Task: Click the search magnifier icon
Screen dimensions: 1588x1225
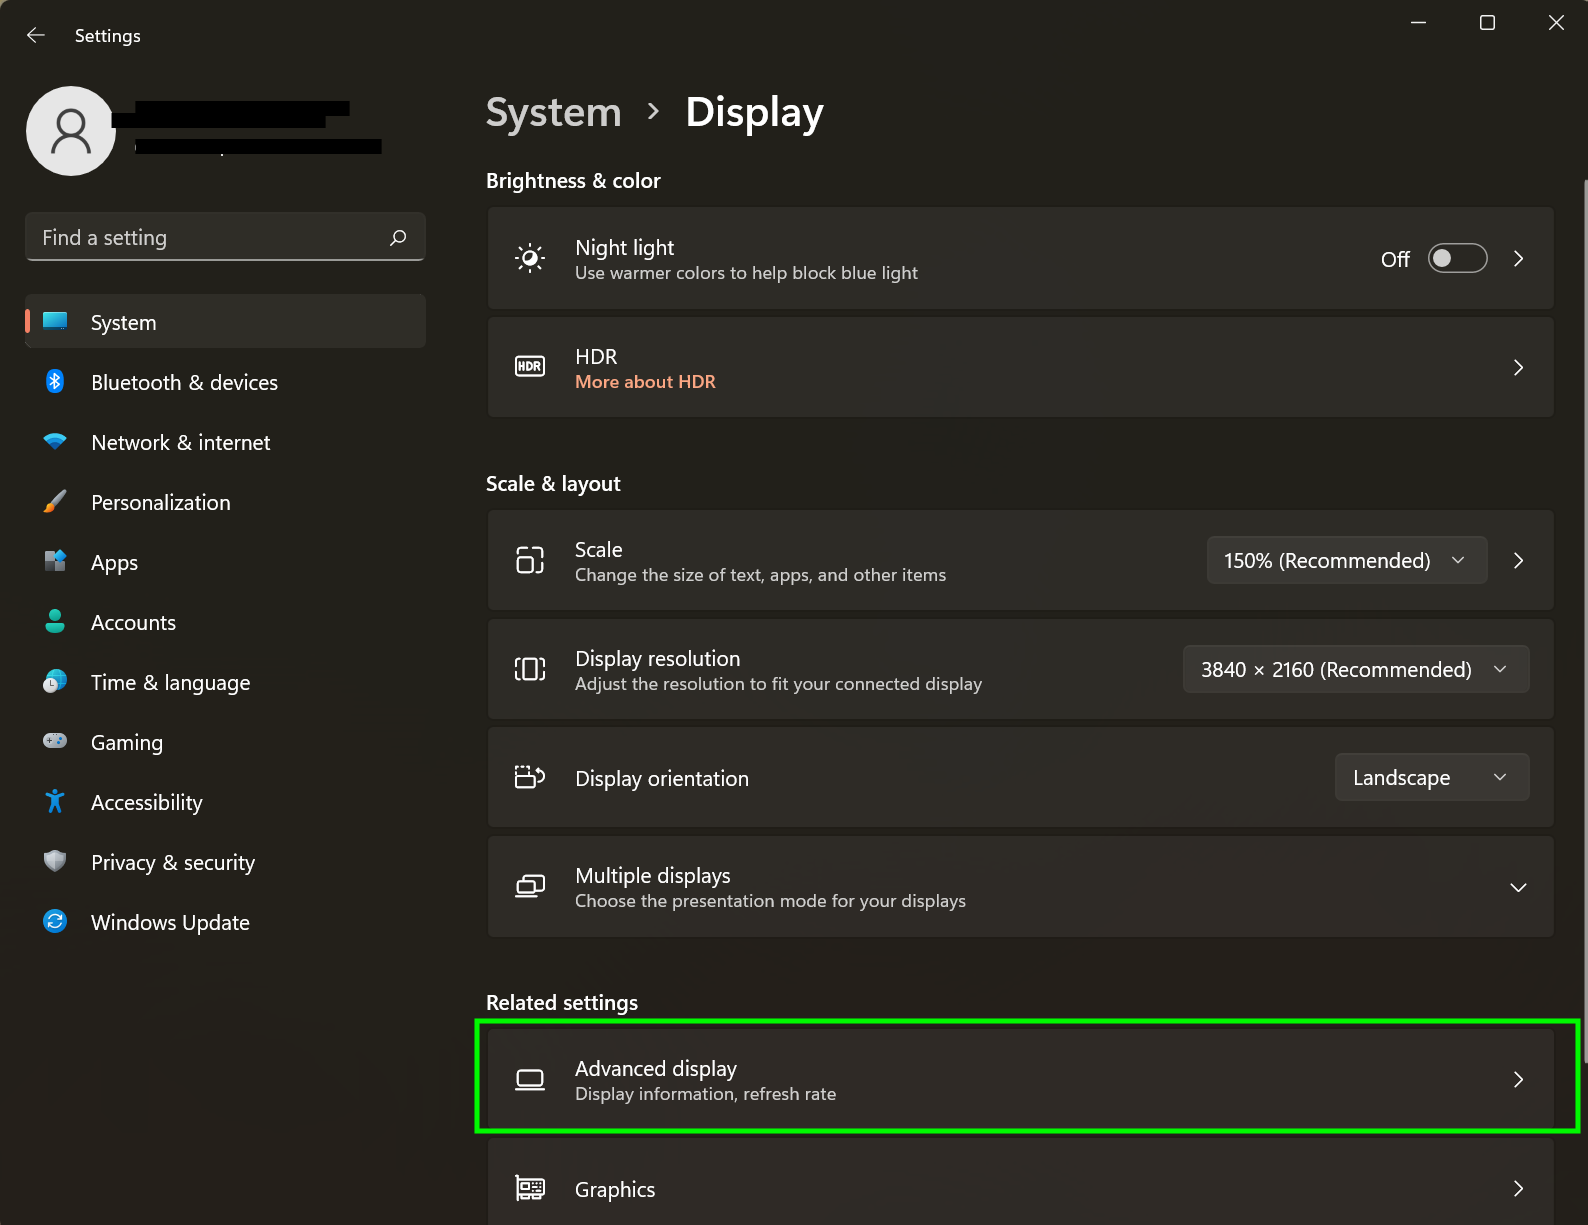Action: 398,237
